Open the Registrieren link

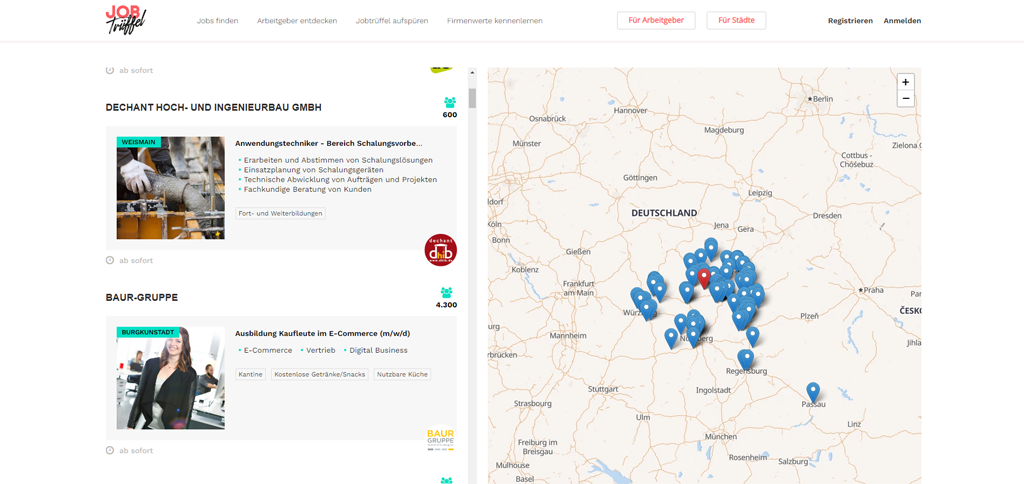850,21
